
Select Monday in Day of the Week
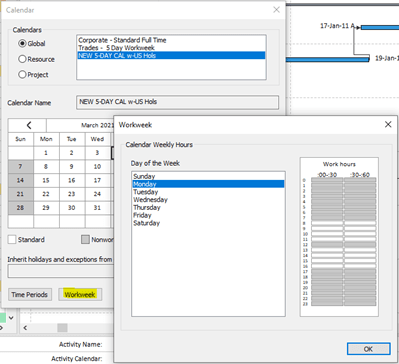coord(208,184)
